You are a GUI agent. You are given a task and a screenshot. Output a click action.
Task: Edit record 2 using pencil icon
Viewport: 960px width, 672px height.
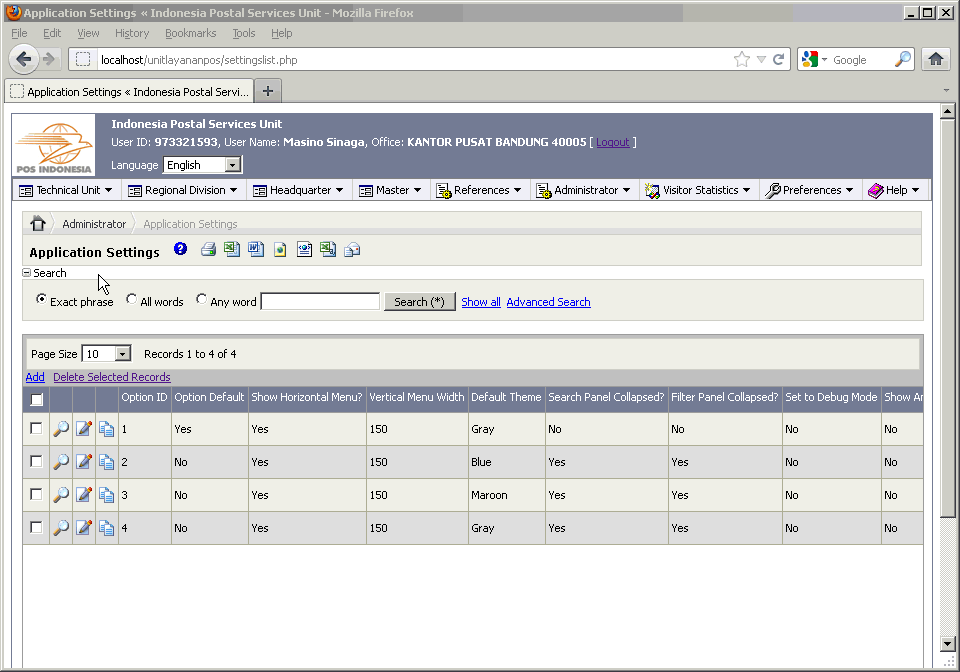[x=84, y=462]
